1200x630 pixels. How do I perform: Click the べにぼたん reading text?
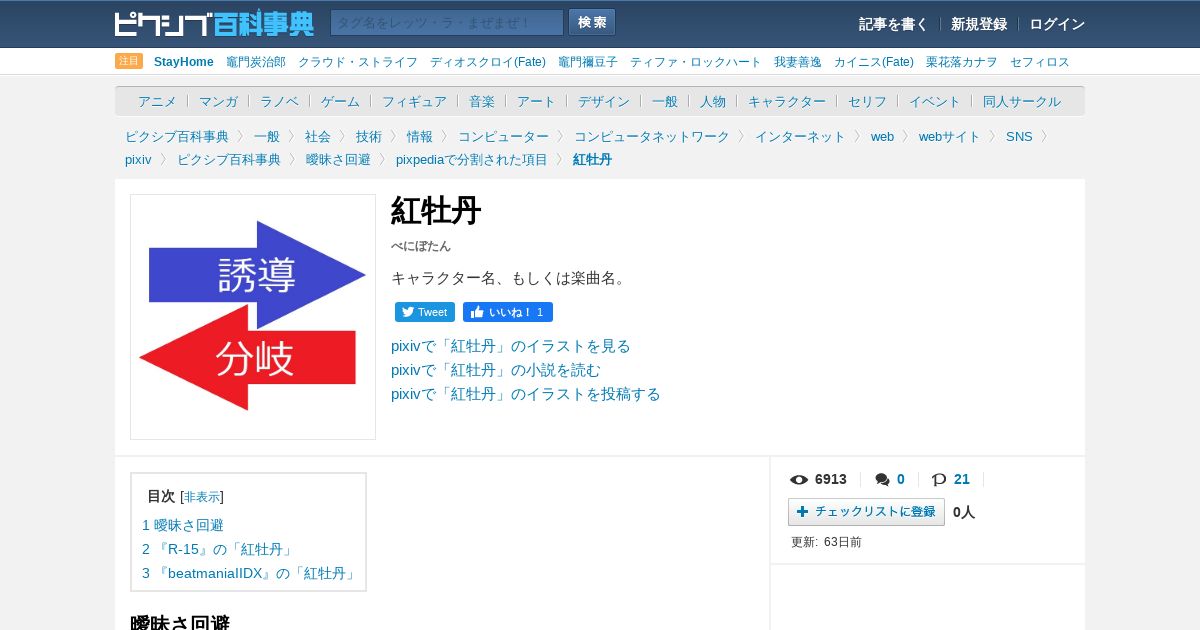[421, 246]
